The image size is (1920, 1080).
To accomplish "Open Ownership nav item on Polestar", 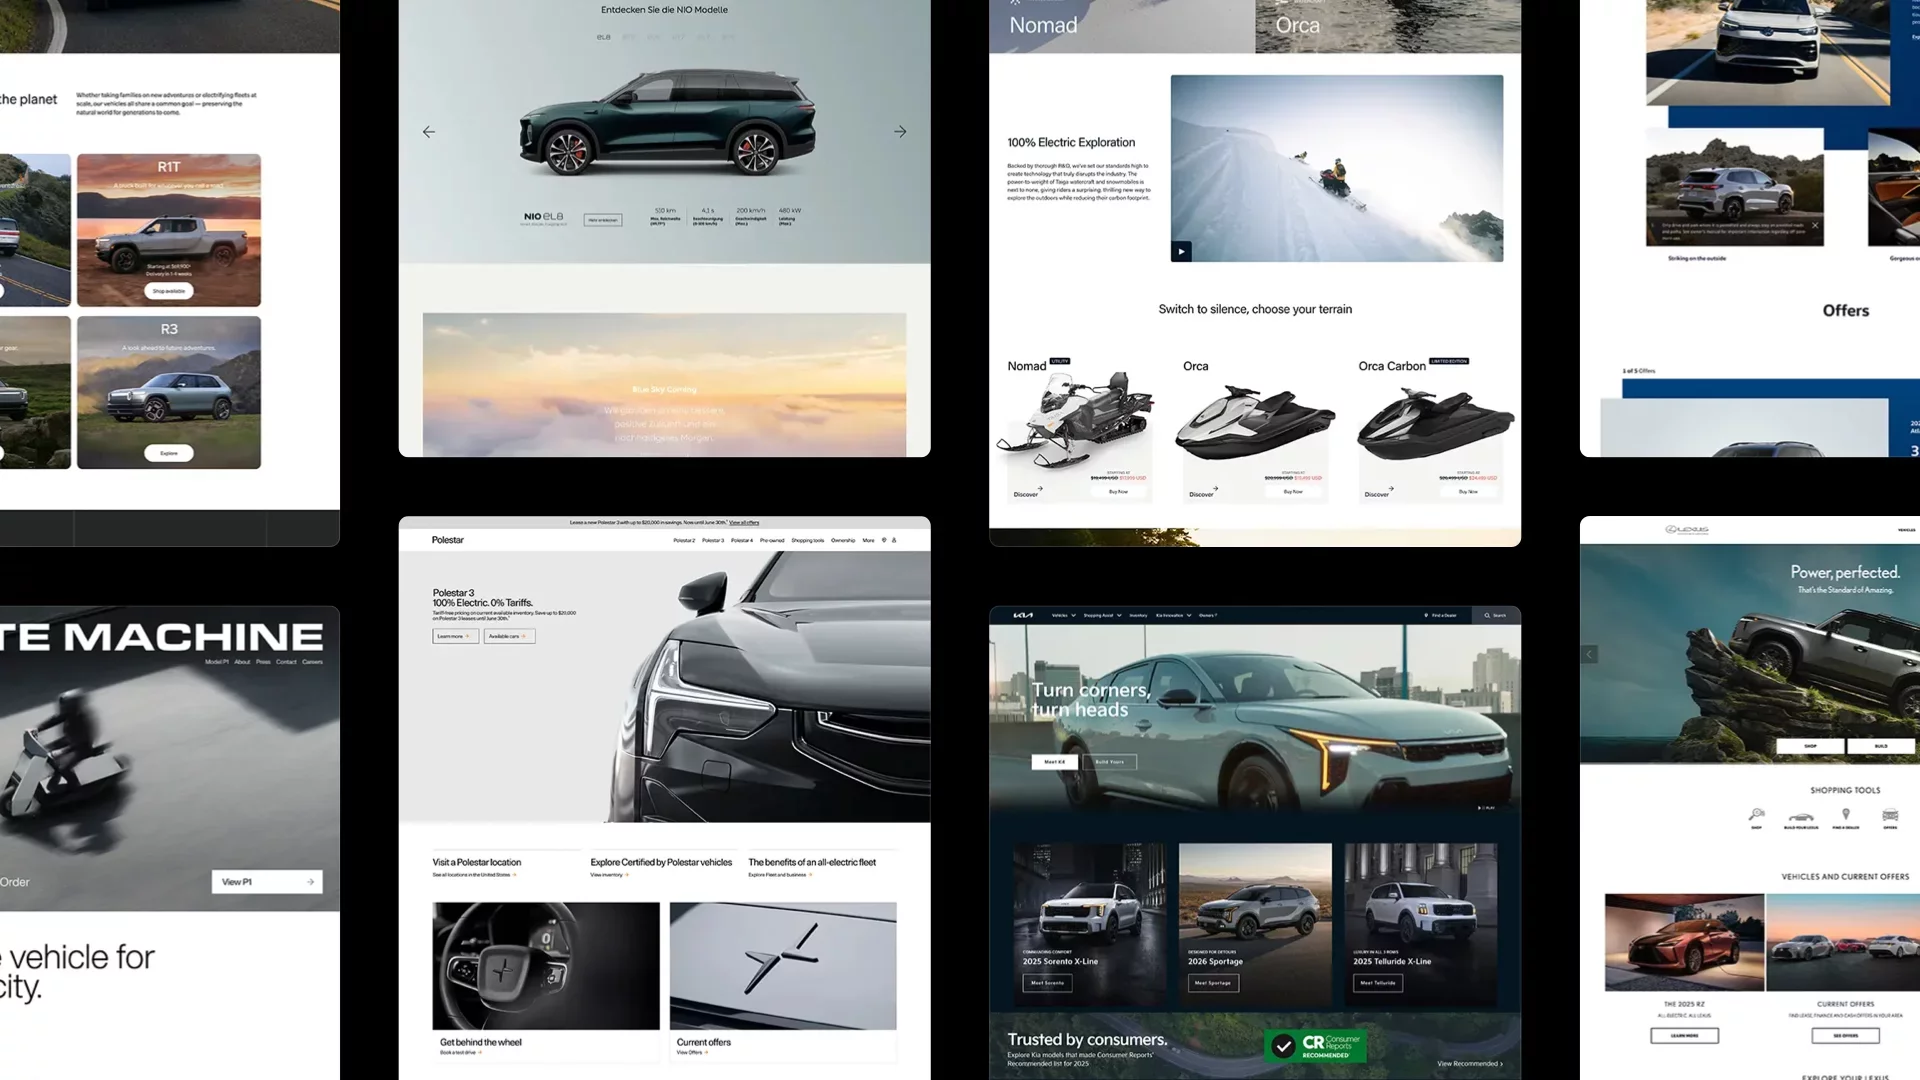I will [x=843, y=540].
